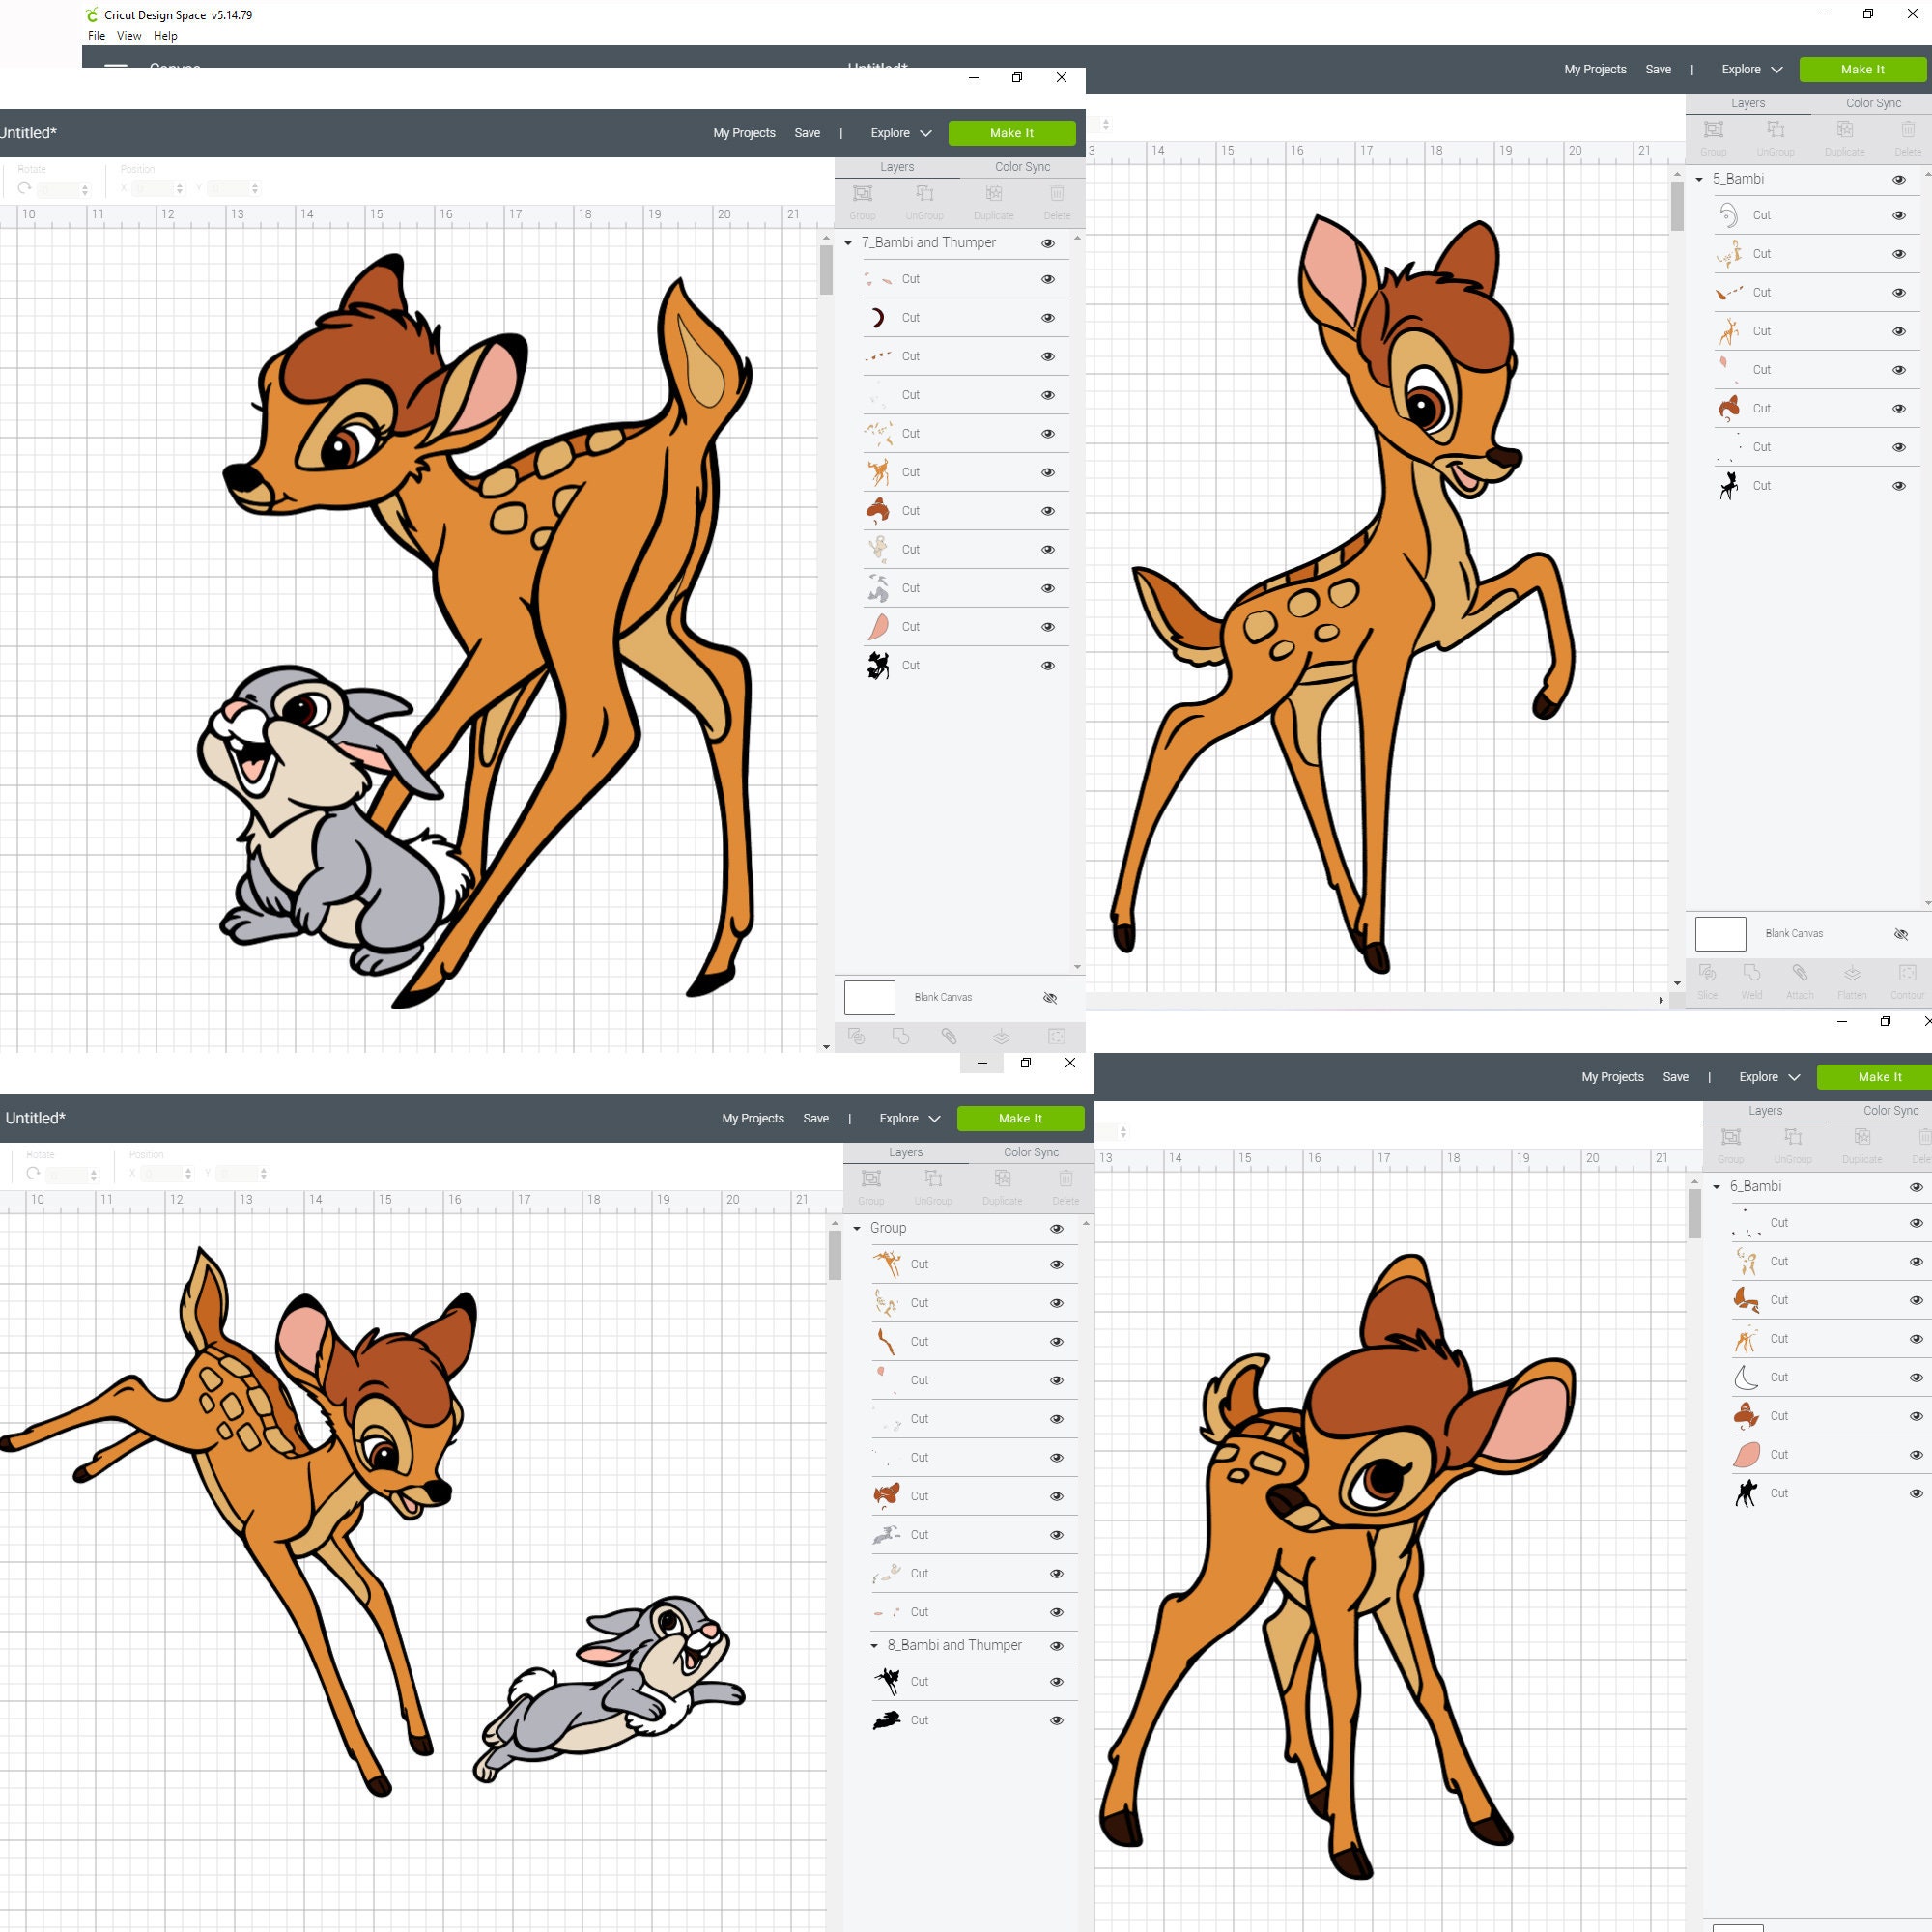Viewport: 1932px width, 1932px height.
Task: Hide black silhouette layer in 6_Bambi window
Action: 1916,1494
